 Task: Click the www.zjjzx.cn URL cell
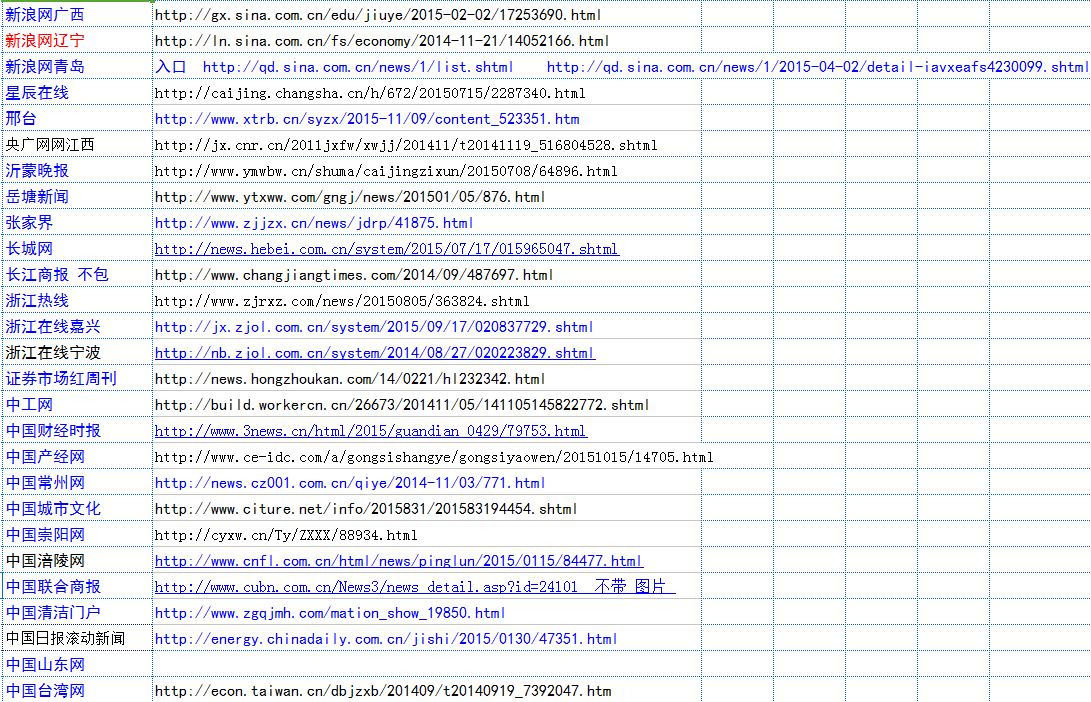(427, 222)
